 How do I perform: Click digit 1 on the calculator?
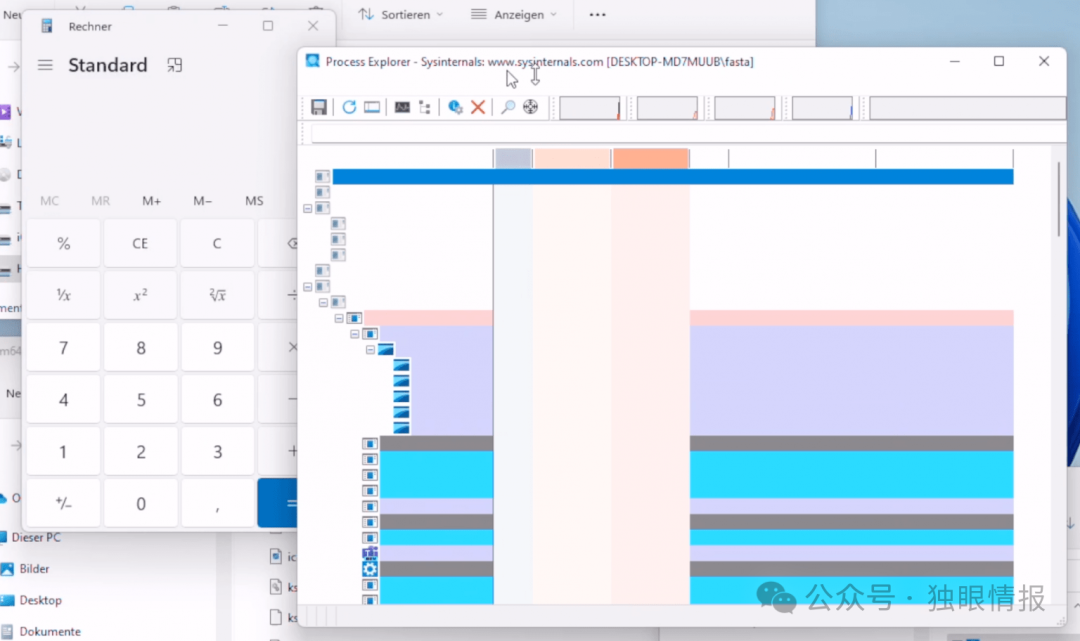(x=63, y=452)
